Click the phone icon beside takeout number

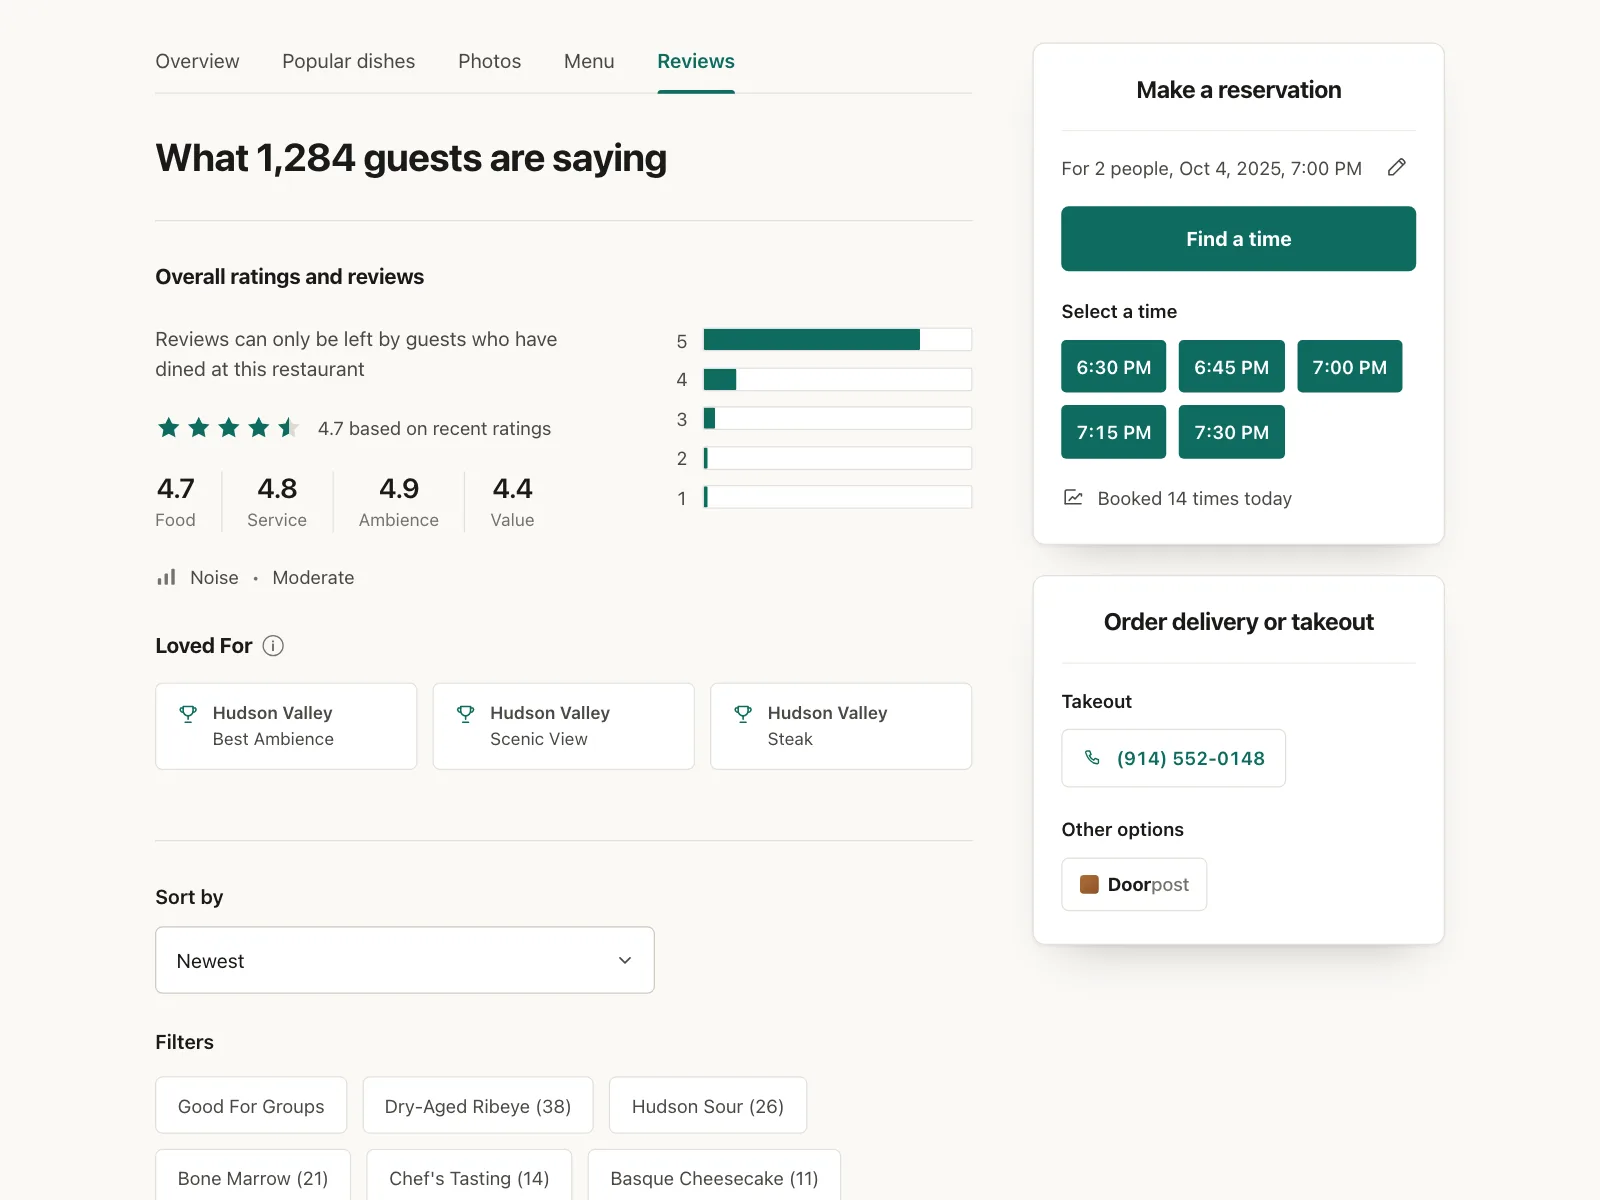(x=1092, y=758)
